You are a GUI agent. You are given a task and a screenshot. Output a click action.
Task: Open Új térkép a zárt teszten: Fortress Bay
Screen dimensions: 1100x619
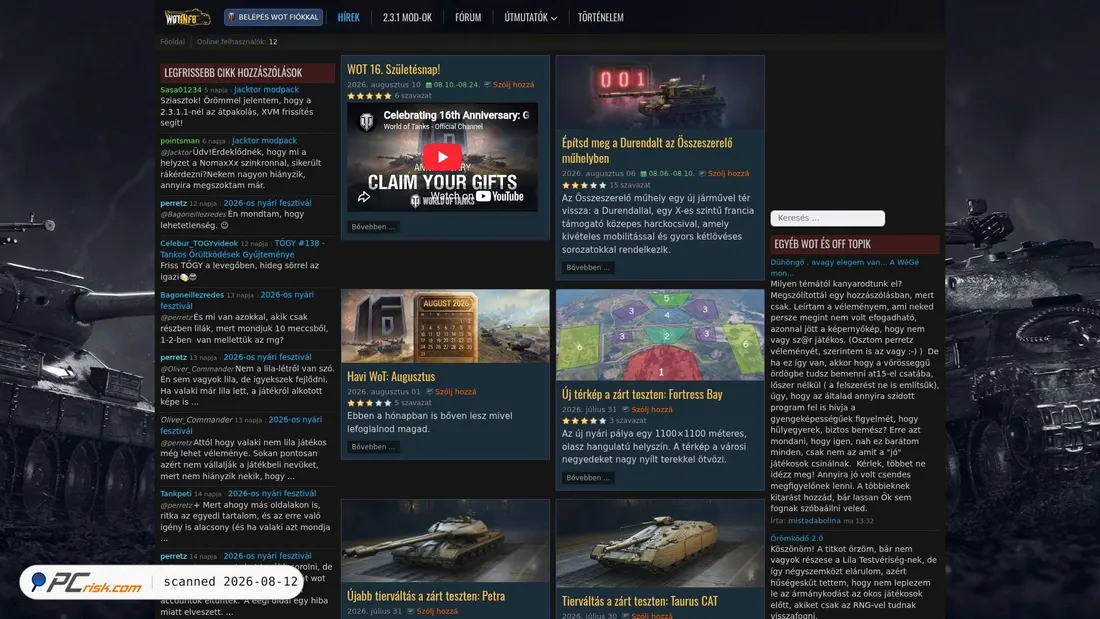[642, 394]
